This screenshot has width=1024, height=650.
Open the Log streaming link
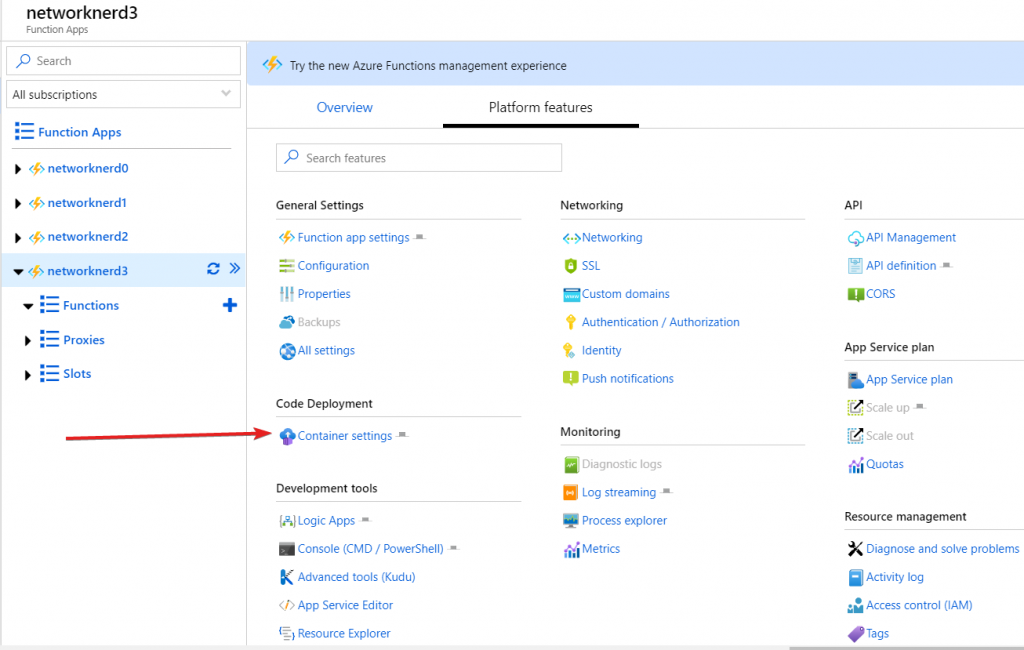[618, 493]
